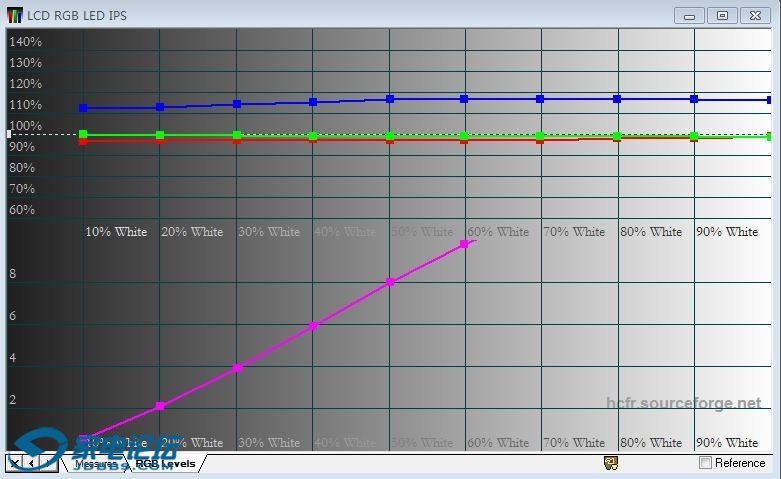This screenshot has height=479, width=781.
Task: Click blue curve point at 90% White
Action: [694, 99]
